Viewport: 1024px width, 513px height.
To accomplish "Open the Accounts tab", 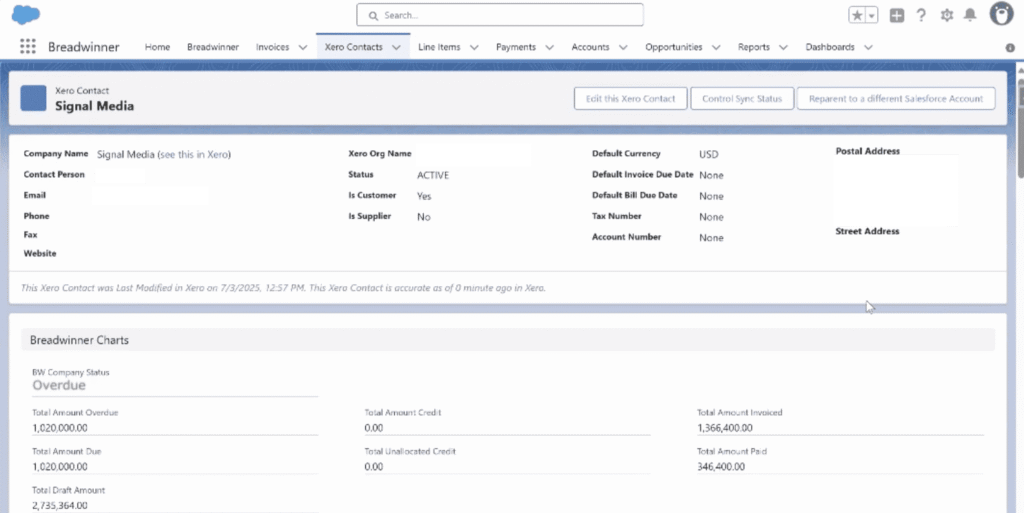I will [590, 47].
